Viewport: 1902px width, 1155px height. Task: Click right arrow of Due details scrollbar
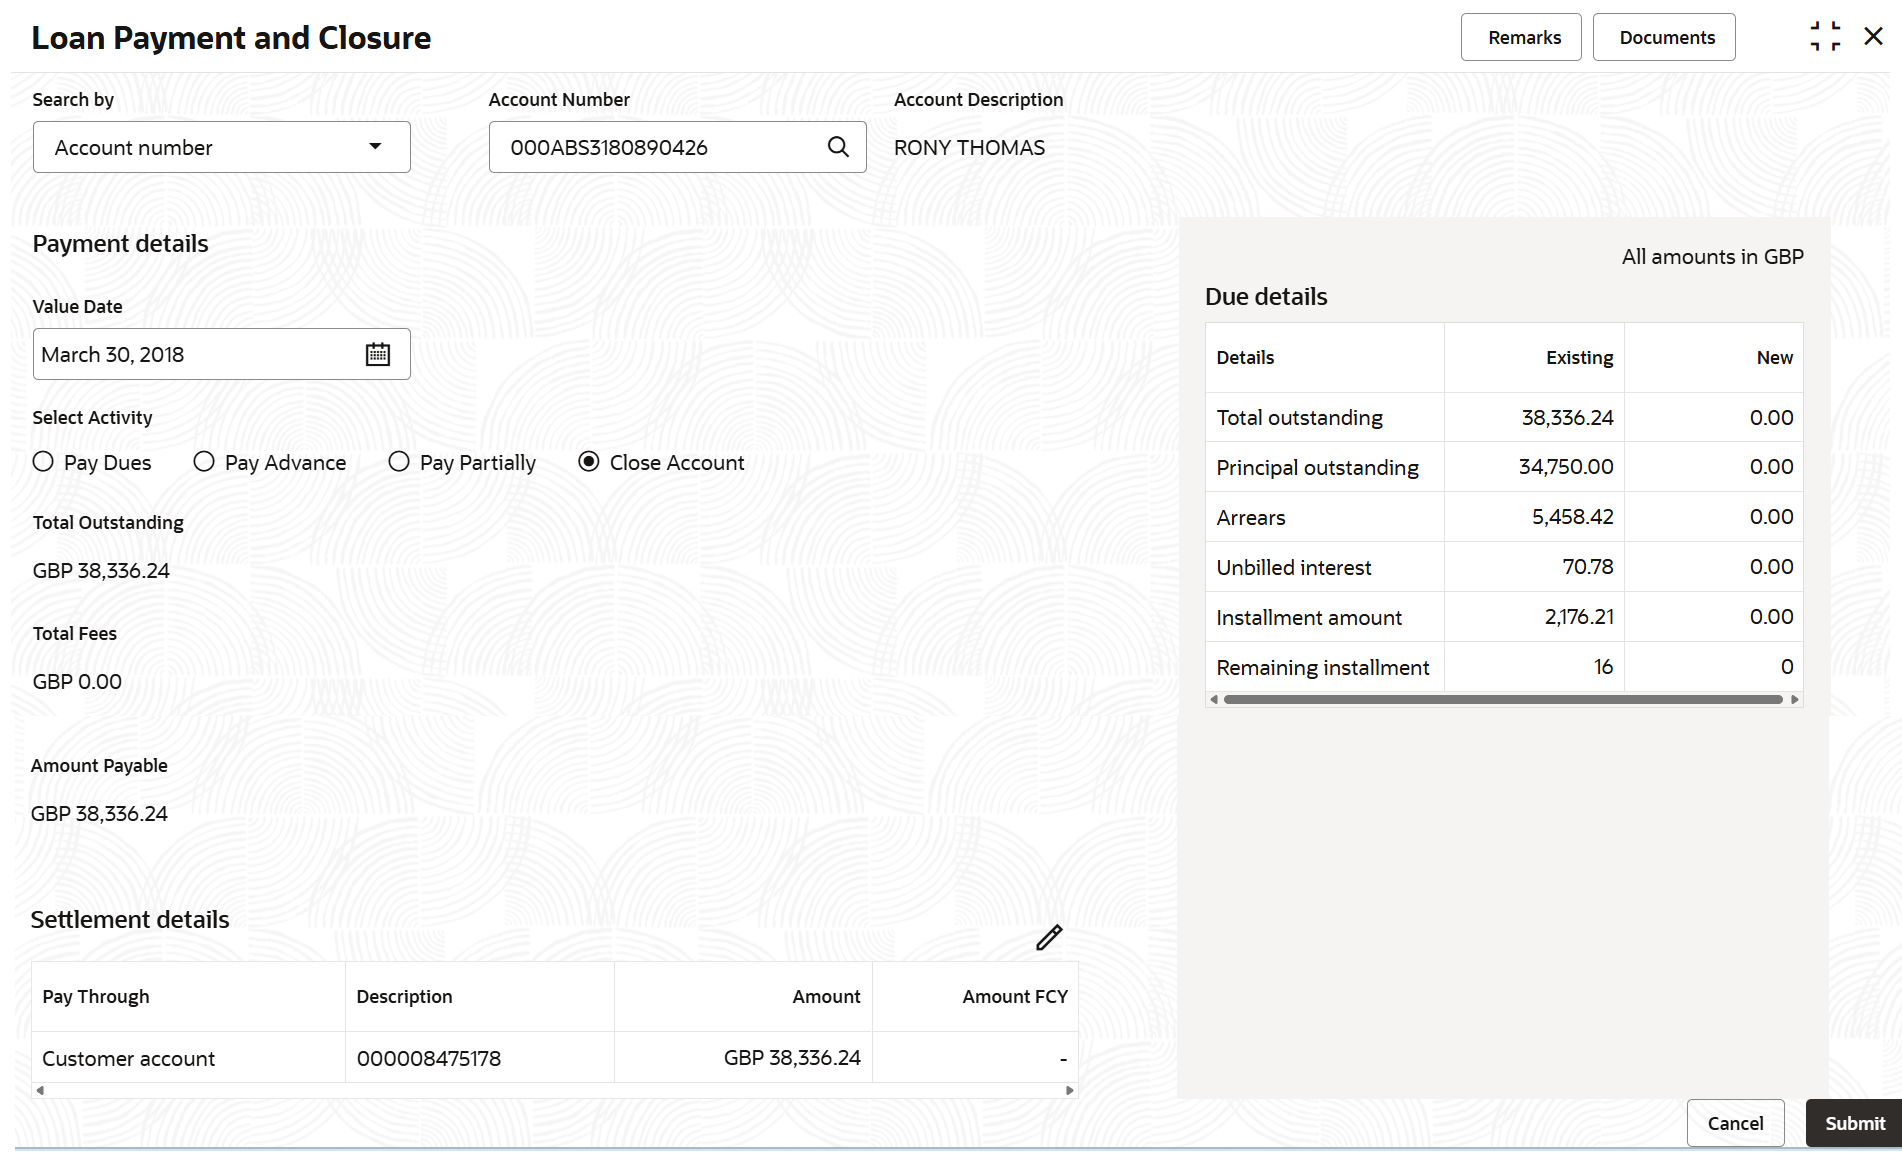coord(1795,700)
